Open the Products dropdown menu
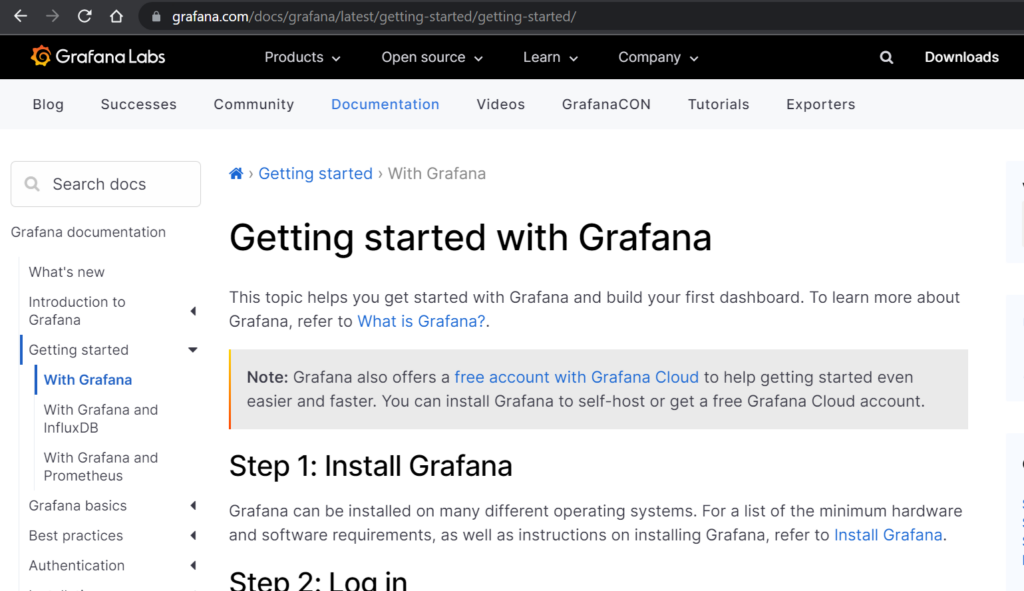 (x=302, y=58)
